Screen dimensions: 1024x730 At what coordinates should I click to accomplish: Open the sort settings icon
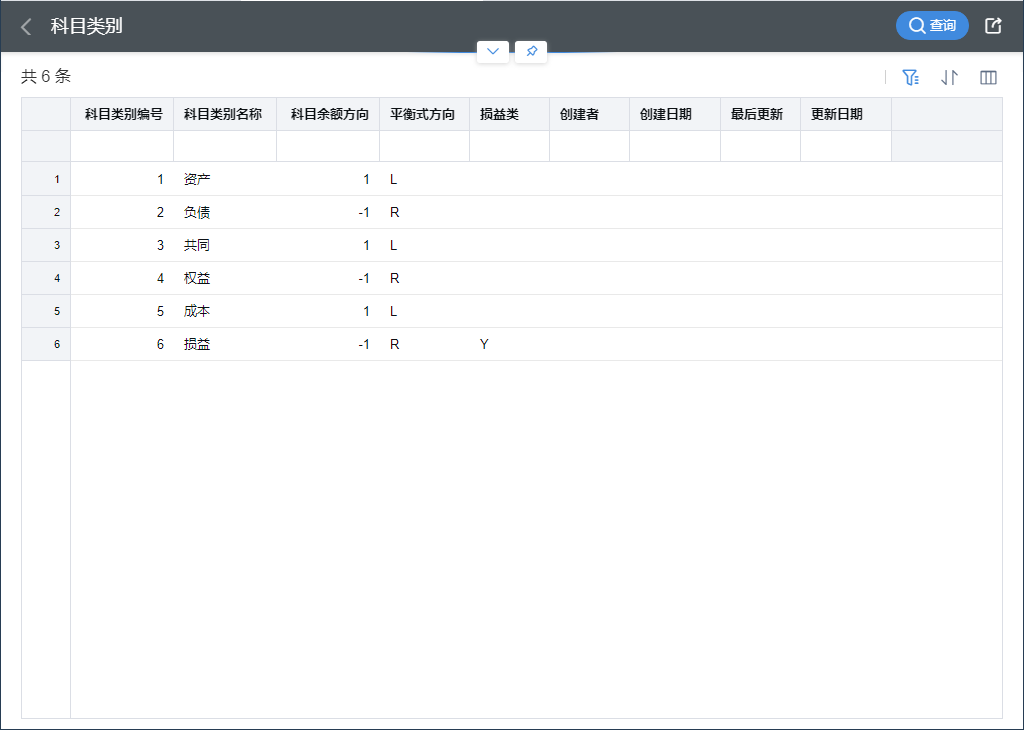[950, 78]
